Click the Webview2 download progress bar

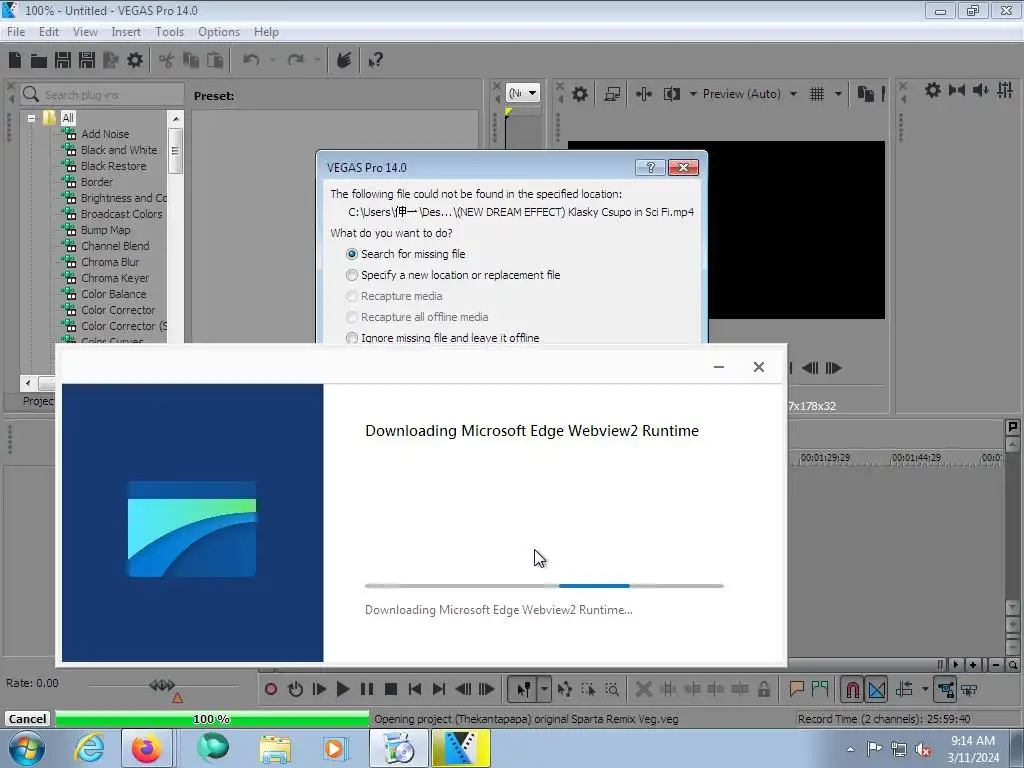544,586
